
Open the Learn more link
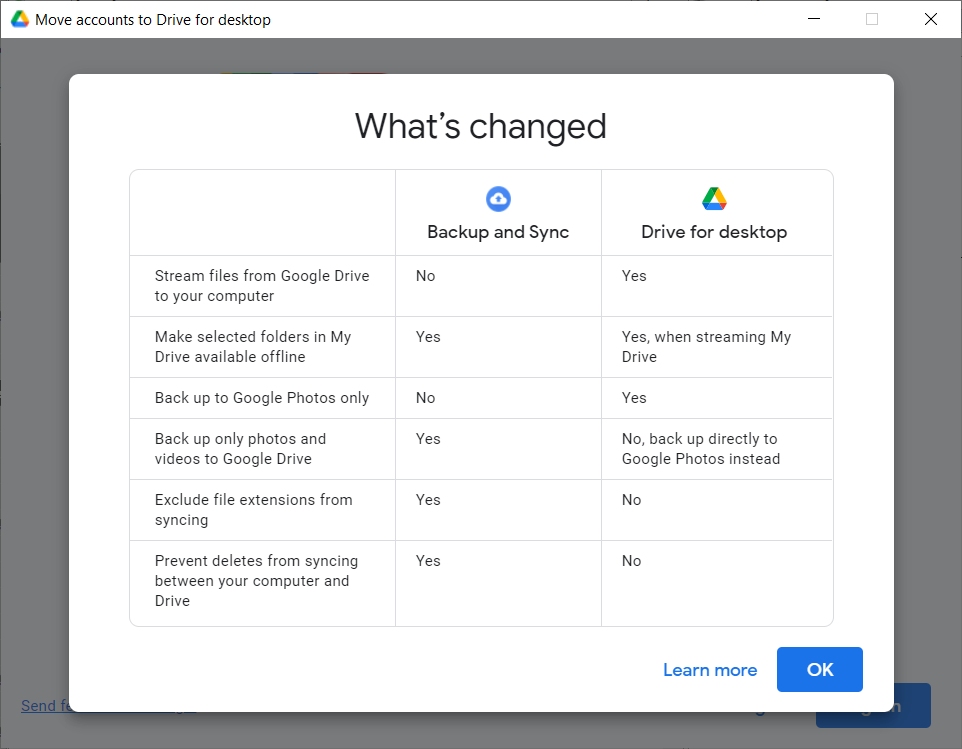710,670
